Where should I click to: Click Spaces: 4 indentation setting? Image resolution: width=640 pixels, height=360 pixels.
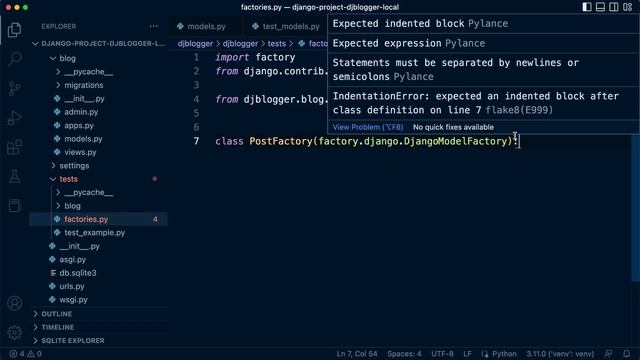point(404,354)
